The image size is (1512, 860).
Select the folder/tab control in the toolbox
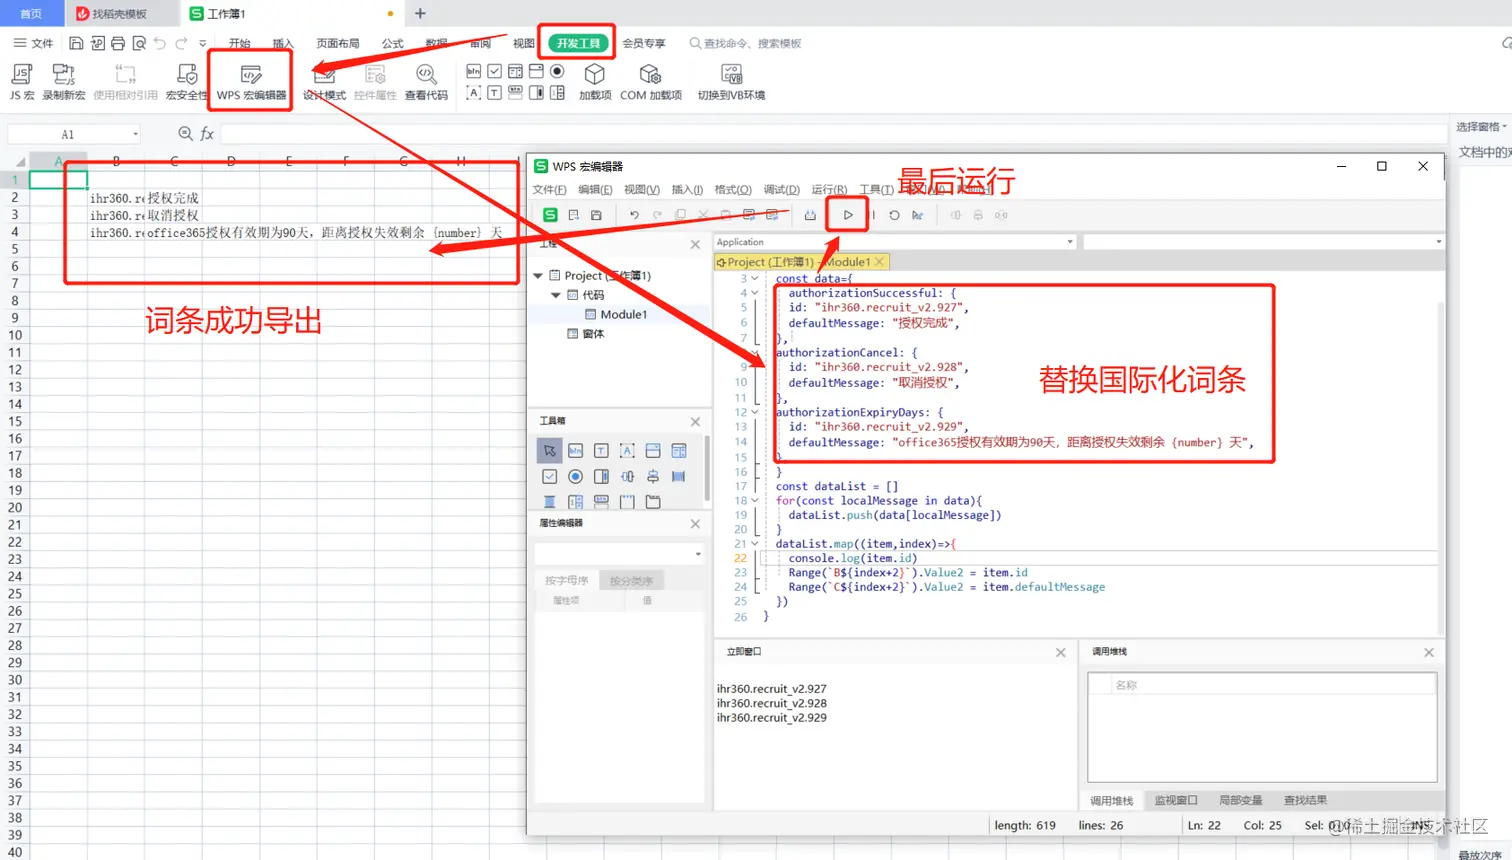pyautogui.click(x=653, y=502)
